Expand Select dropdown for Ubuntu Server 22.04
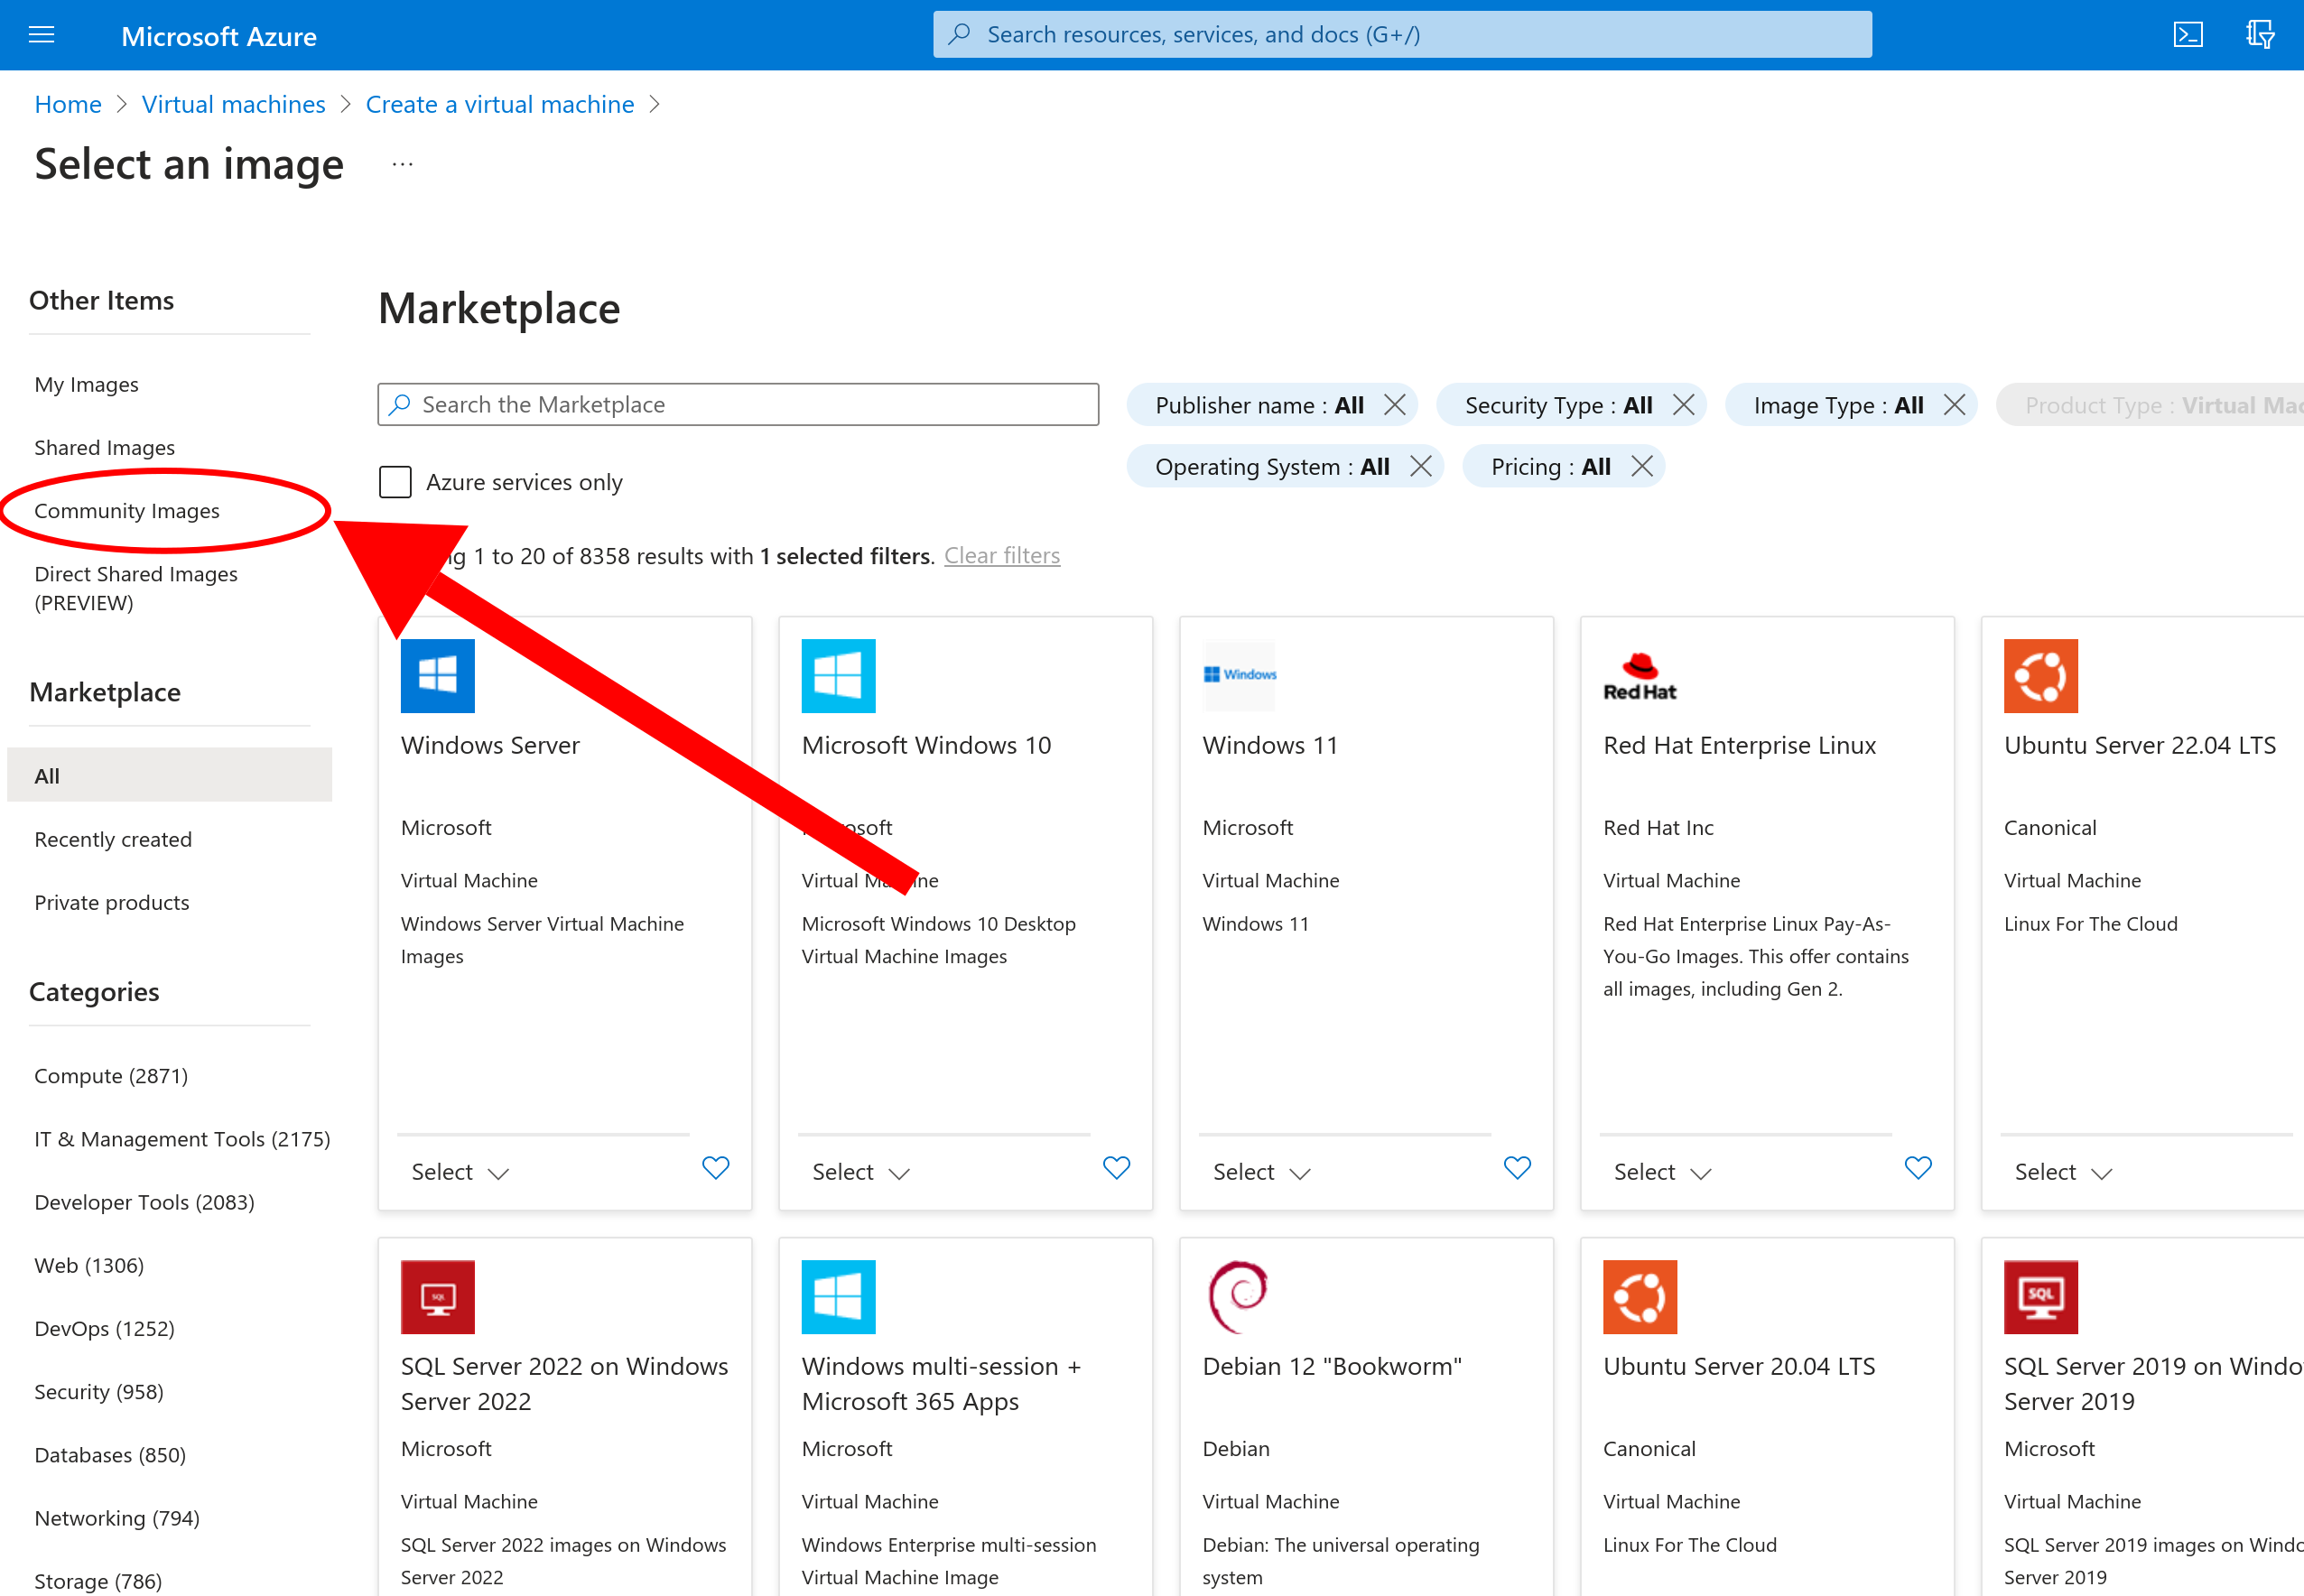The image size is (2304, 1596). [x=2064, y=1172]
